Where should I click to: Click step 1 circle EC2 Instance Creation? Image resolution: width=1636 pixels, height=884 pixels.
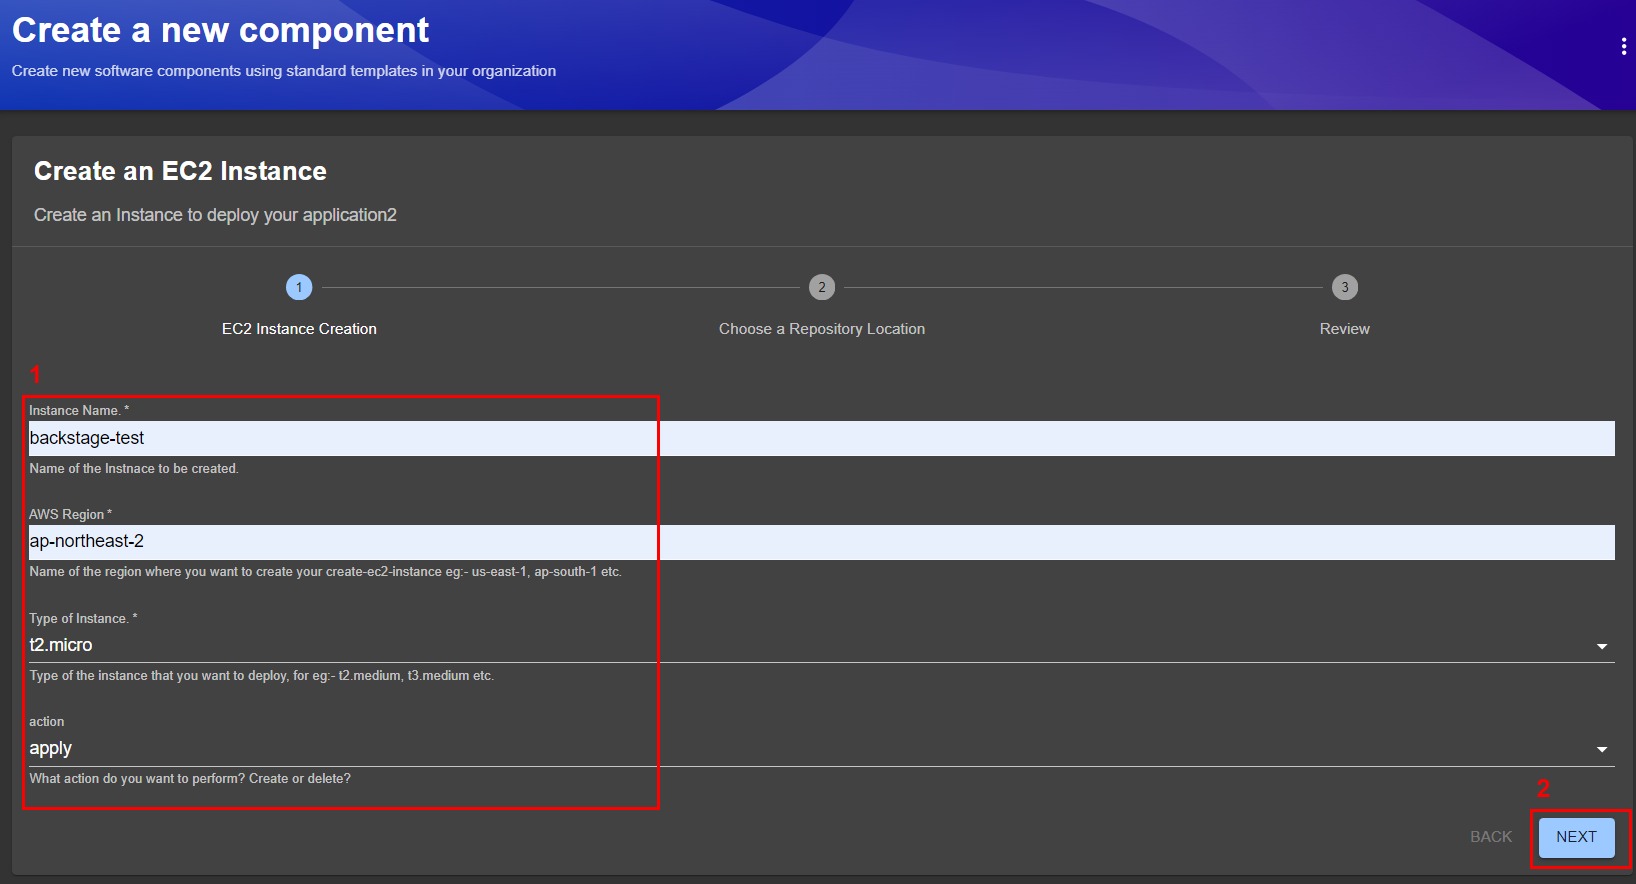(x=299, y=287)
